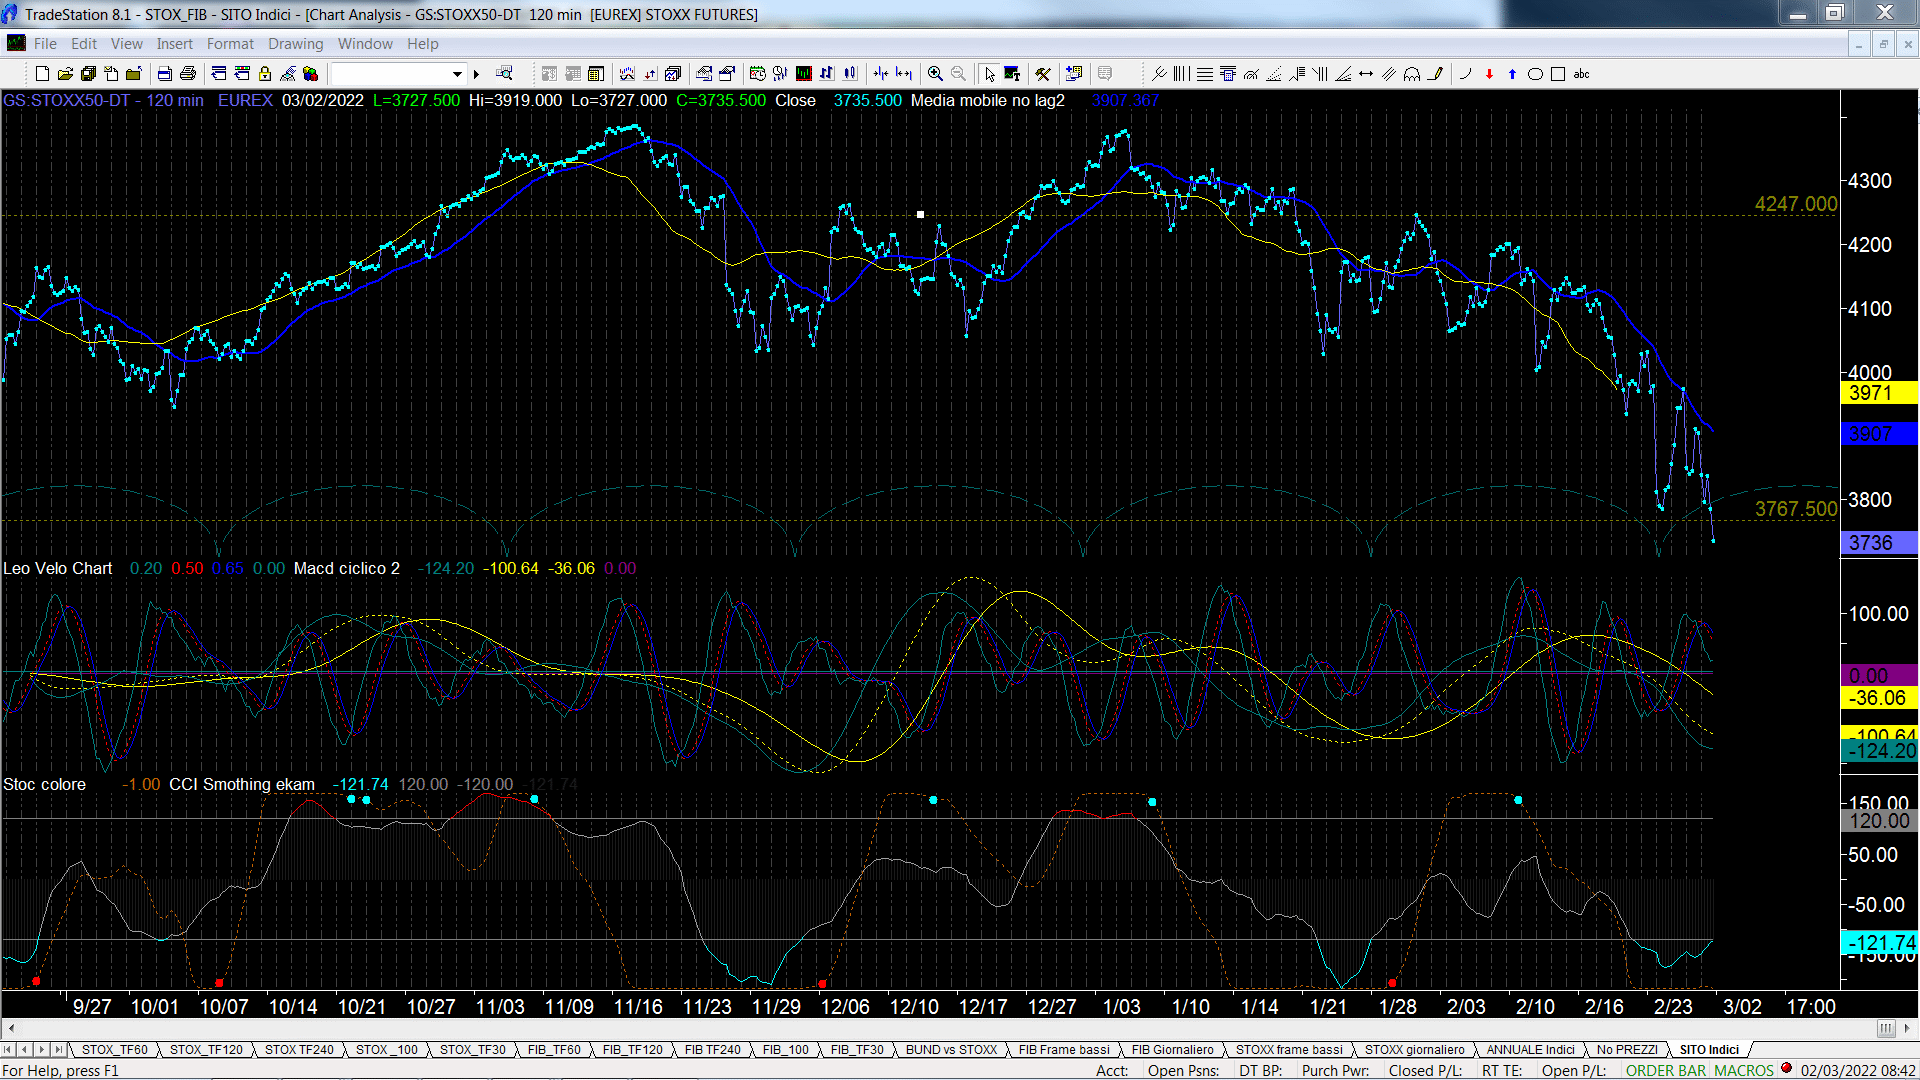Switch to the FIB_TF60 tab
The width and height of the screenshot is (1920, 1080).
(x=554, y=1050)
